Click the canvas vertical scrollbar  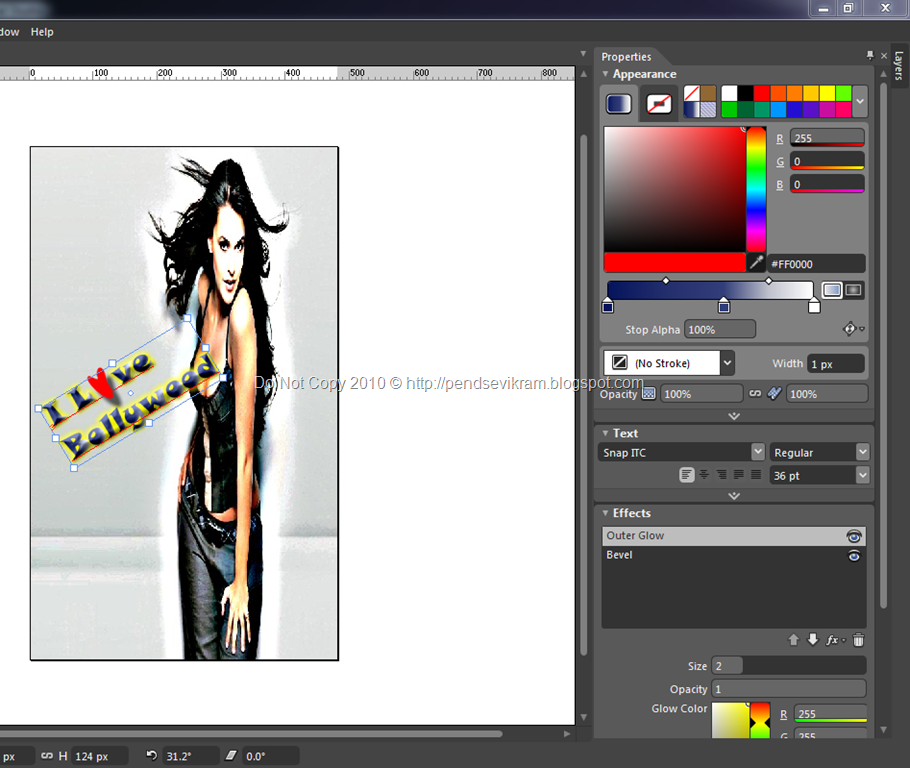(584, 395)
